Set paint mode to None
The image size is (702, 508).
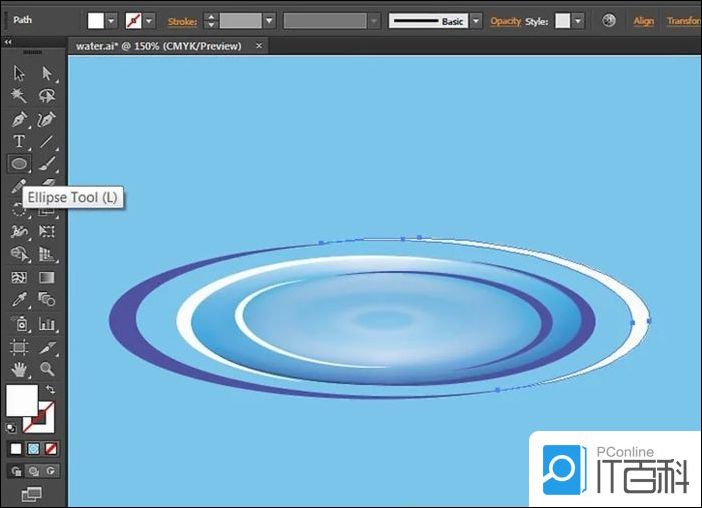51,449
